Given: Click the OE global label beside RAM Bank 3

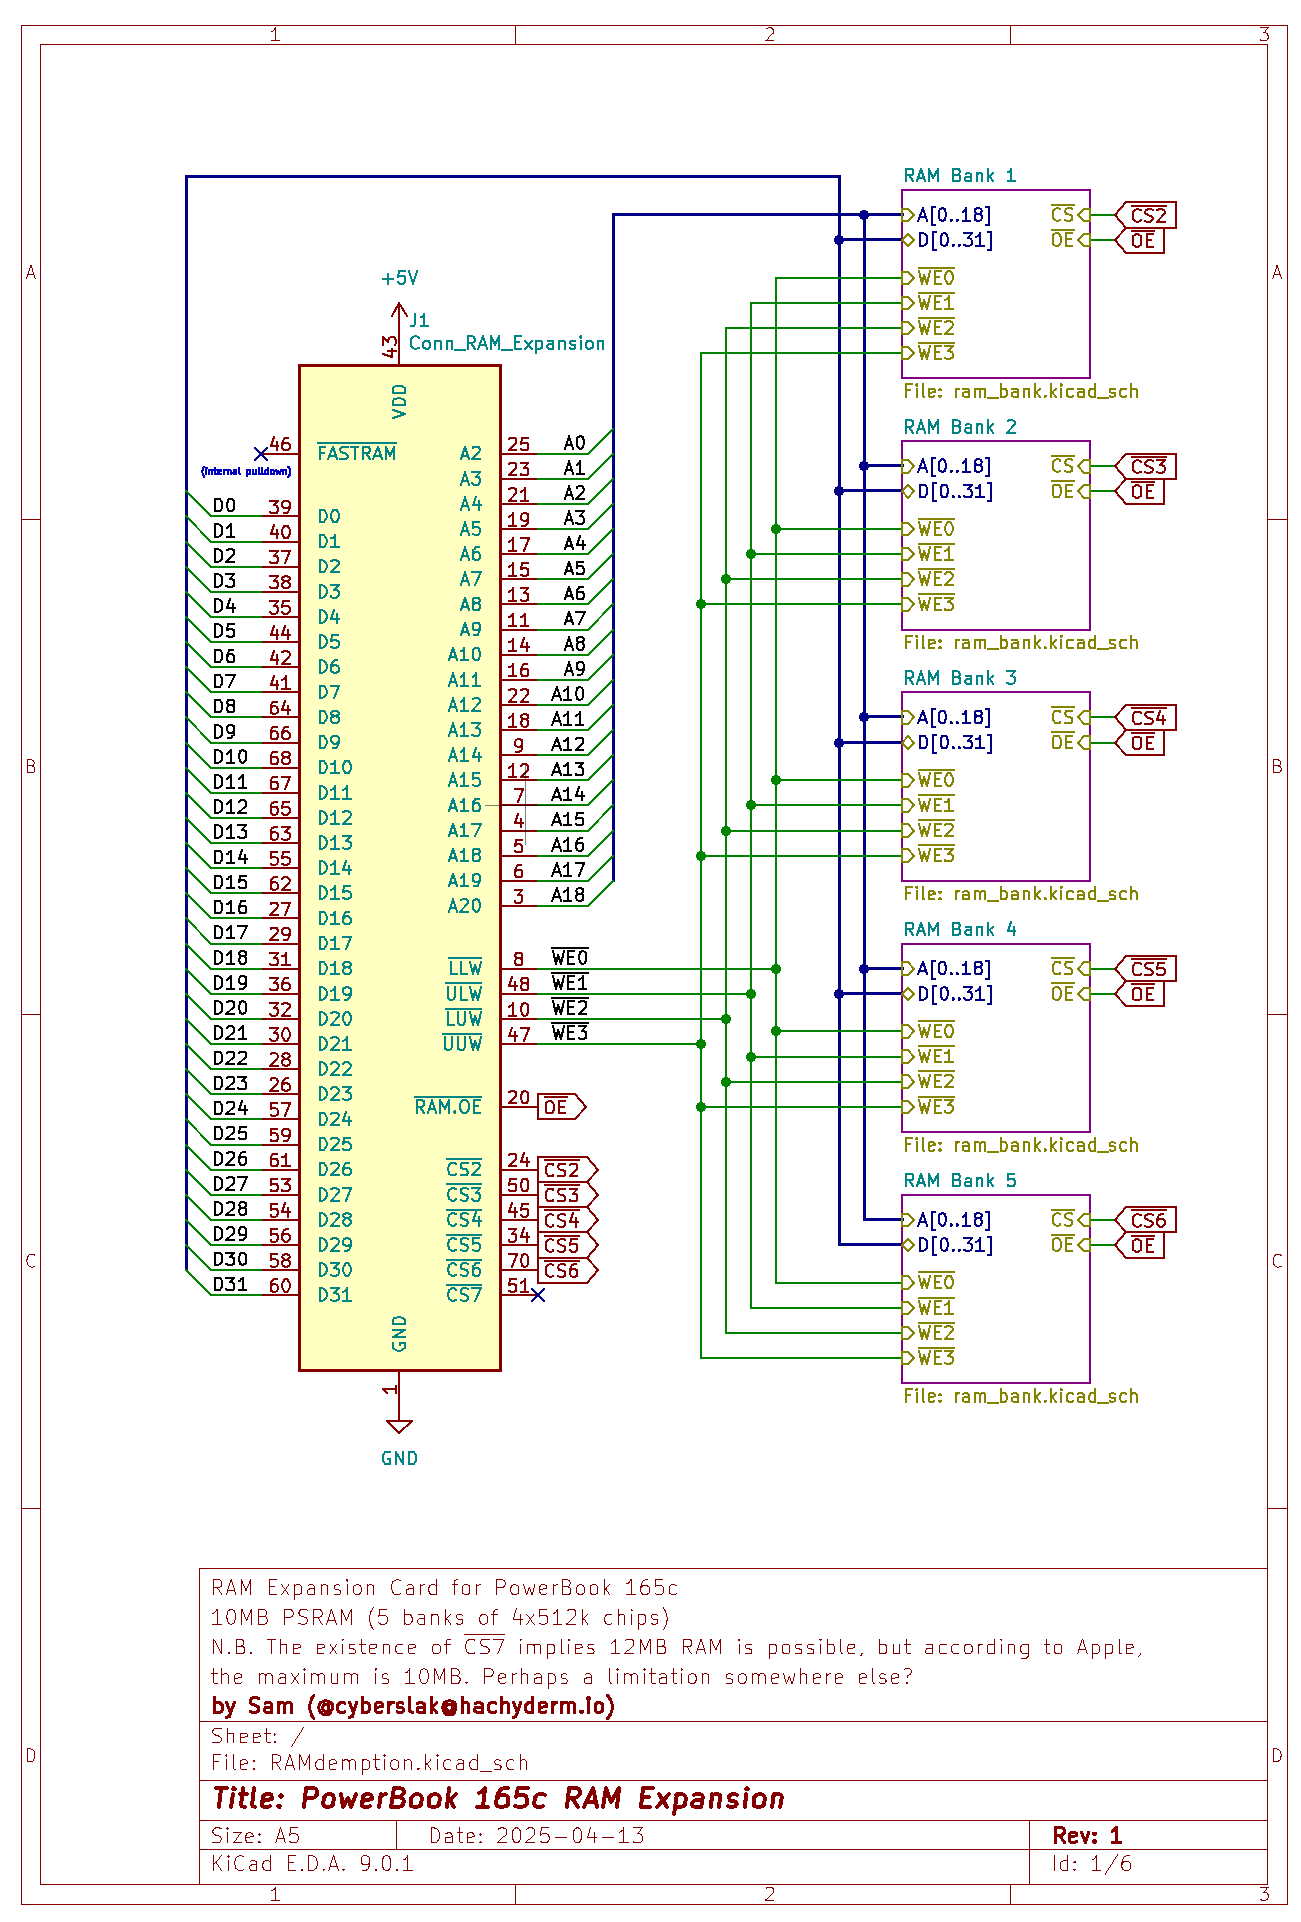Looking at the screenshot, I should click(1141, 743).
